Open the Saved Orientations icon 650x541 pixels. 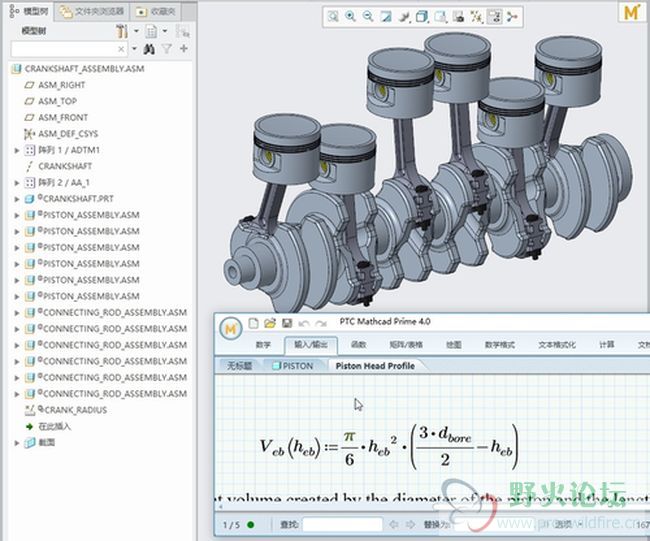[x=440, y=17]
